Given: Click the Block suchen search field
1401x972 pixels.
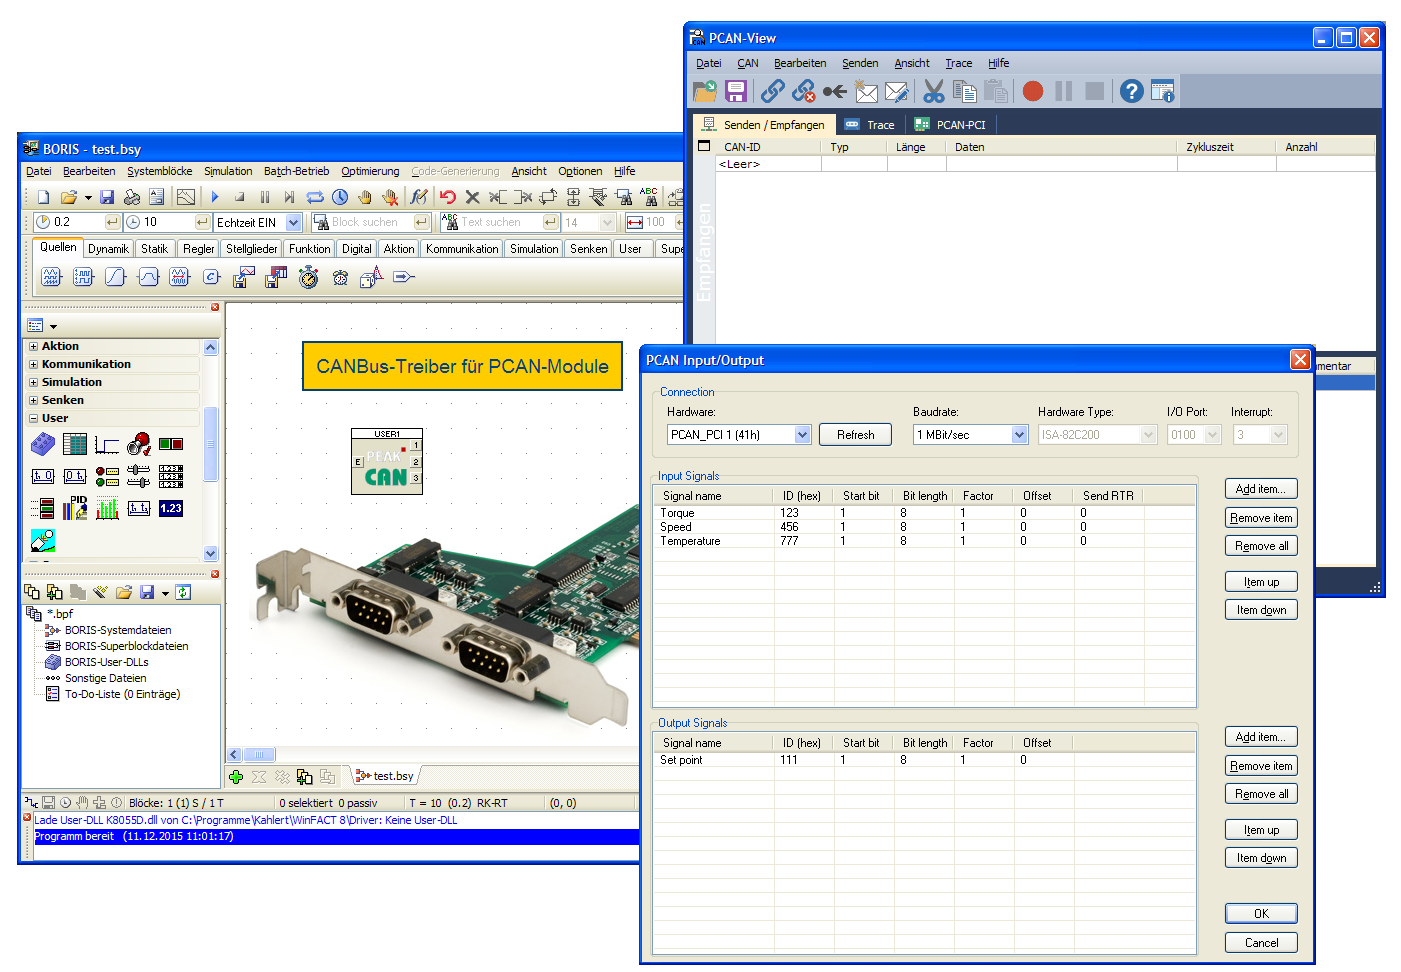Looking at the screenshot, I should (370, 222).
